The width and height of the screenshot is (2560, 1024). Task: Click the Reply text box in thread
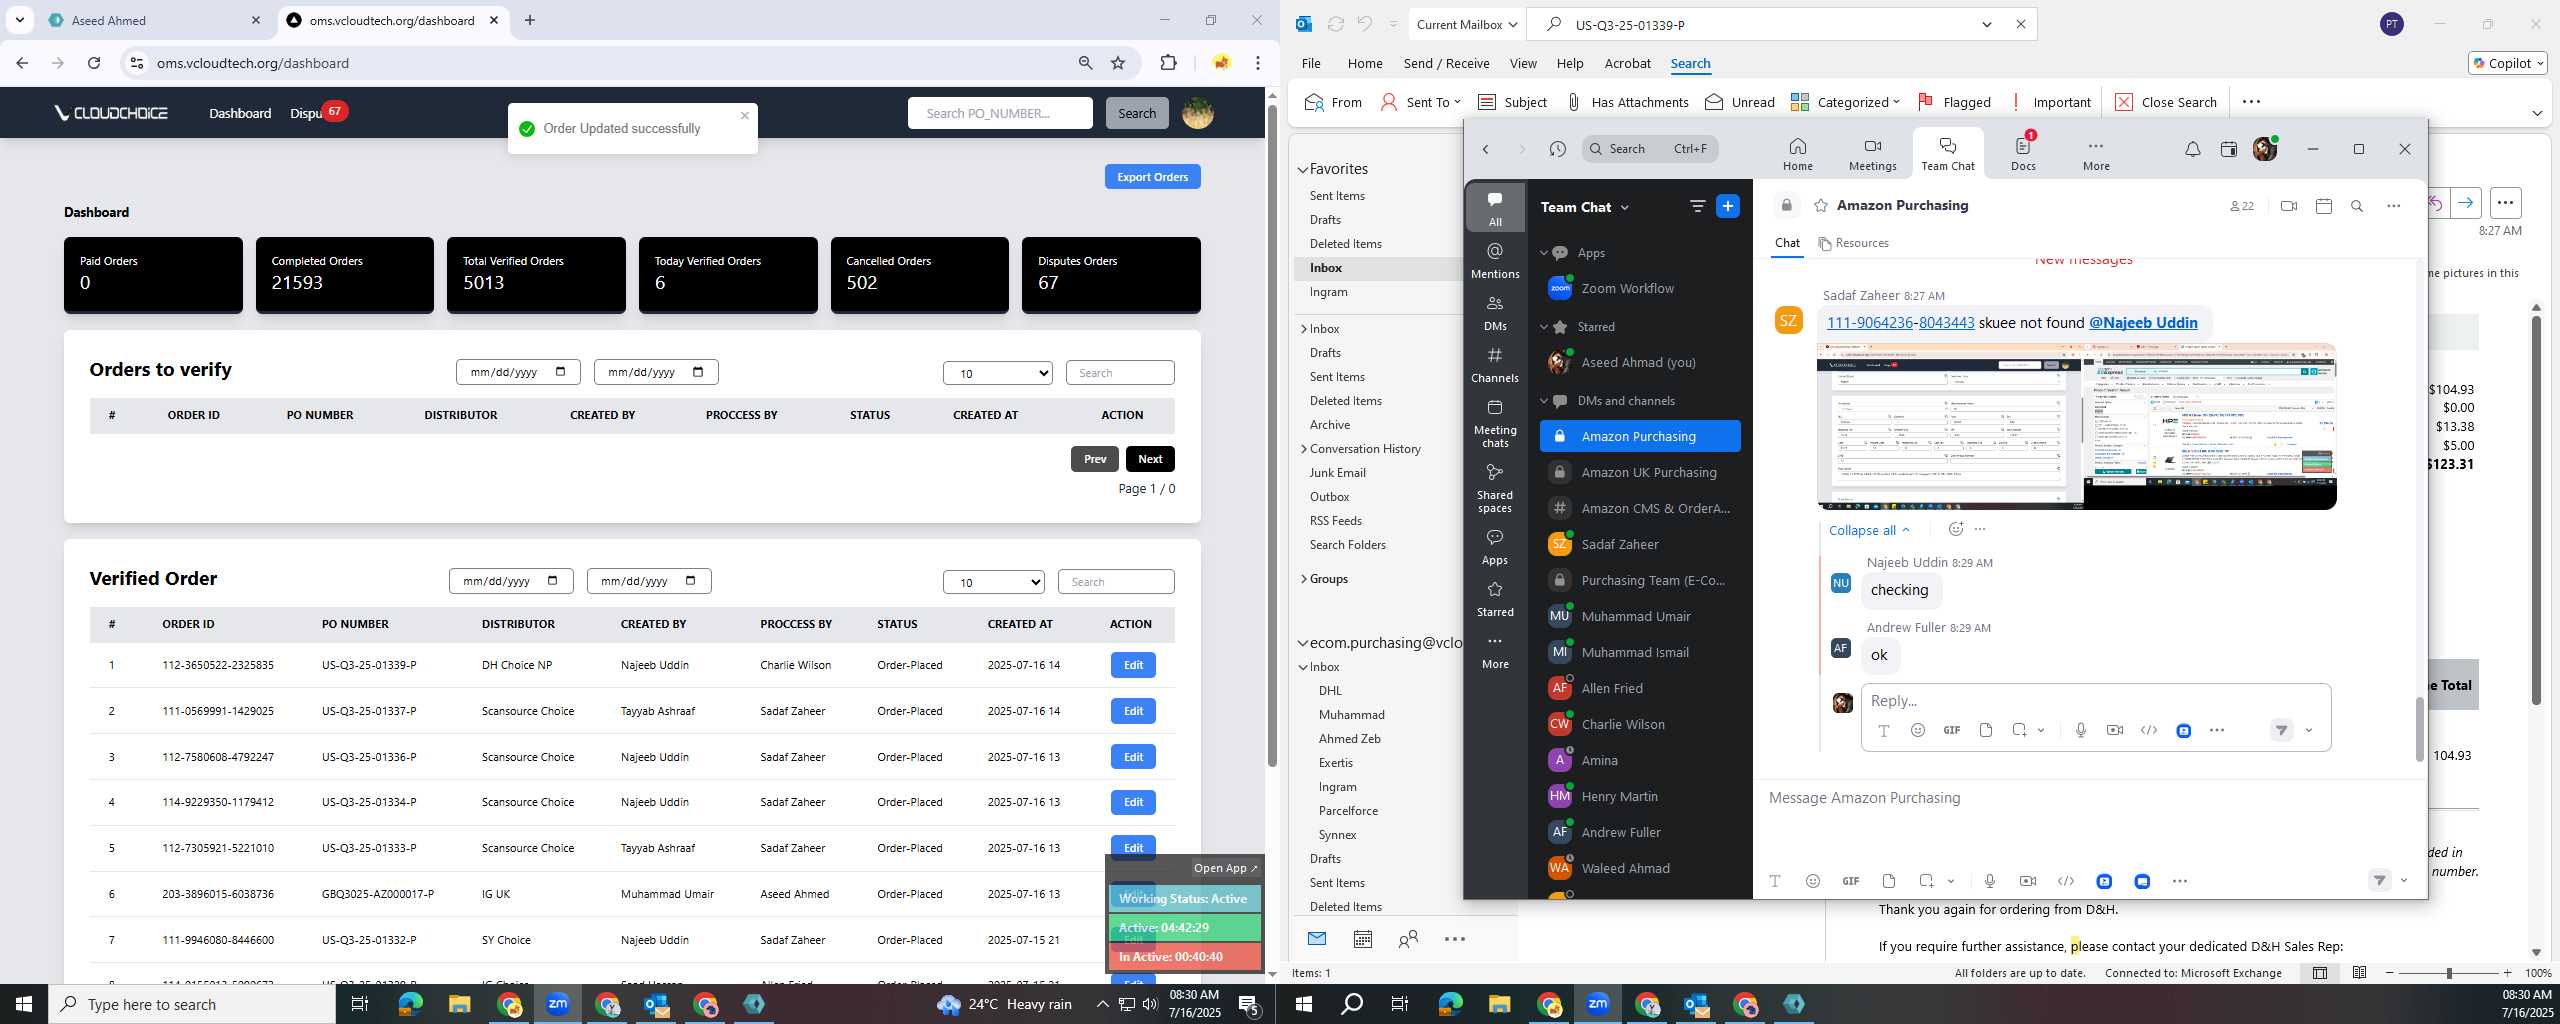click(x=2095, y=701)
